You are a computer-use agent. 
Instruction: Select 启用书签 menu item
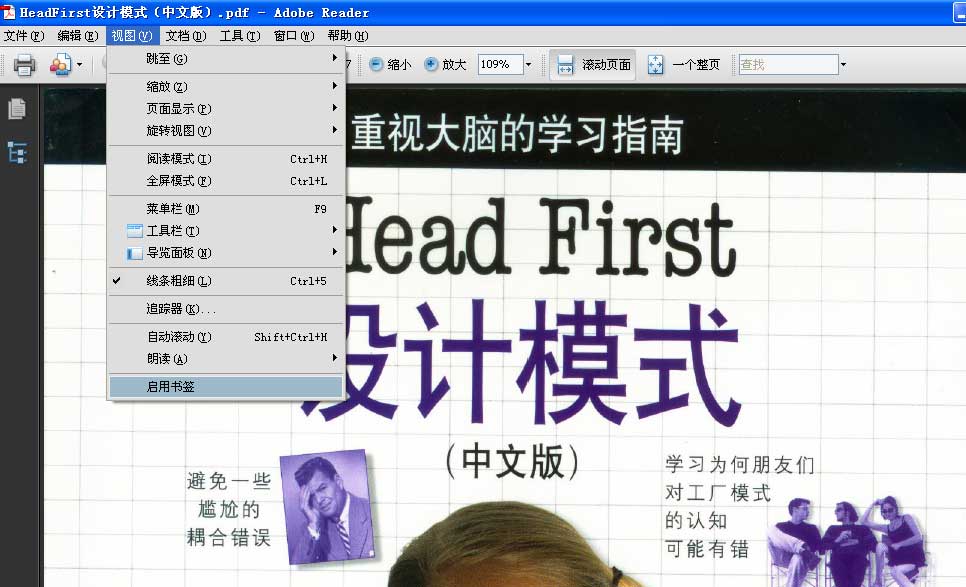point(225,387)
